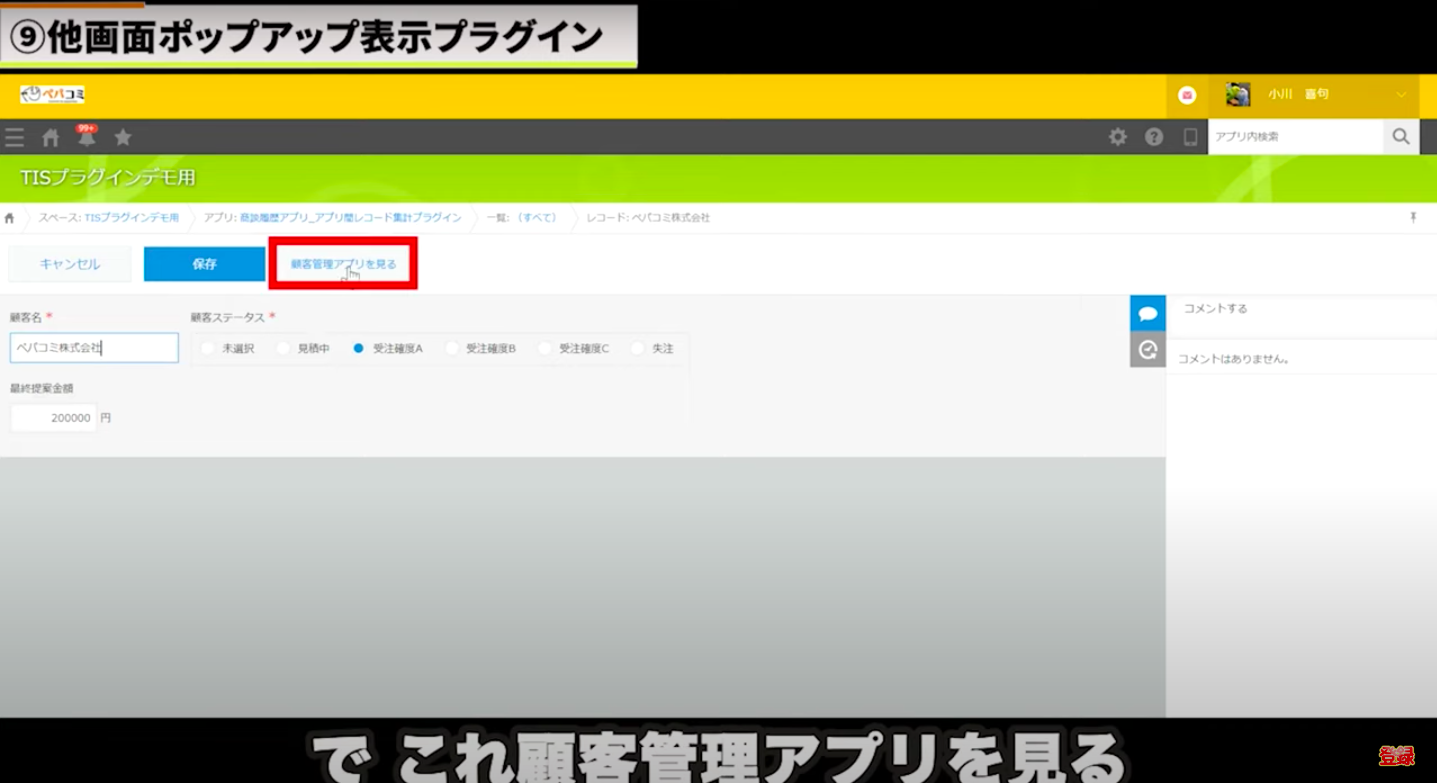
Task: Choose 失注 status option
Action: pos(638,348)
